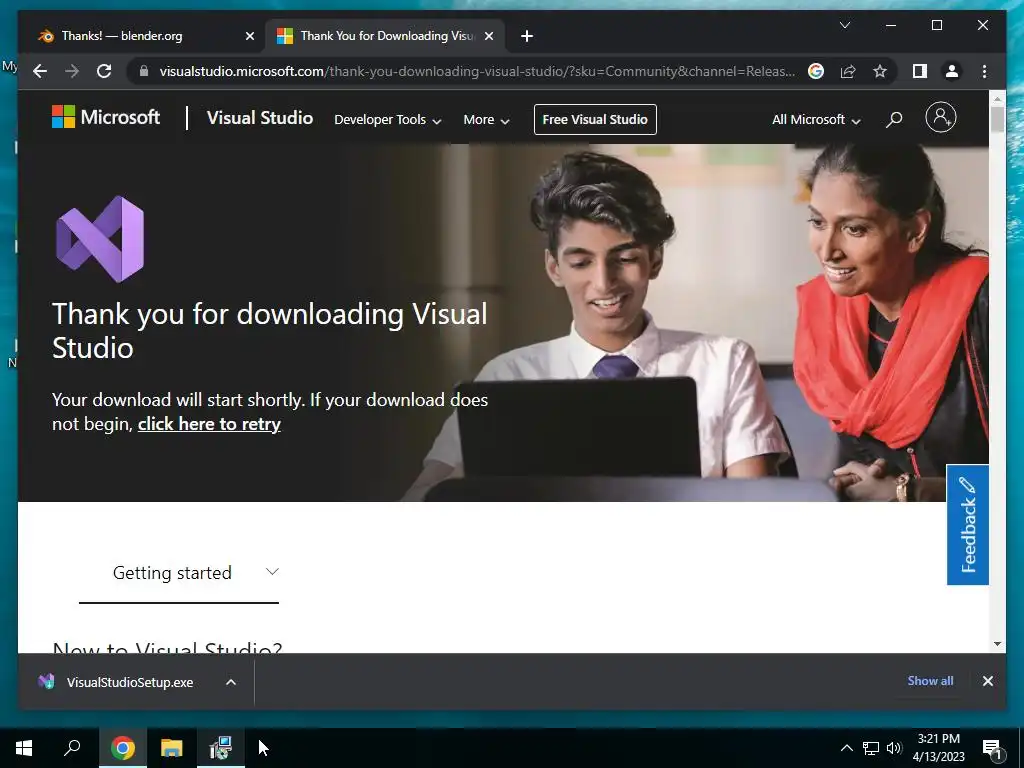Viewport: 1024px width, 768px height.
Task: Bookmark this page with the star
Action: [880, 71]
